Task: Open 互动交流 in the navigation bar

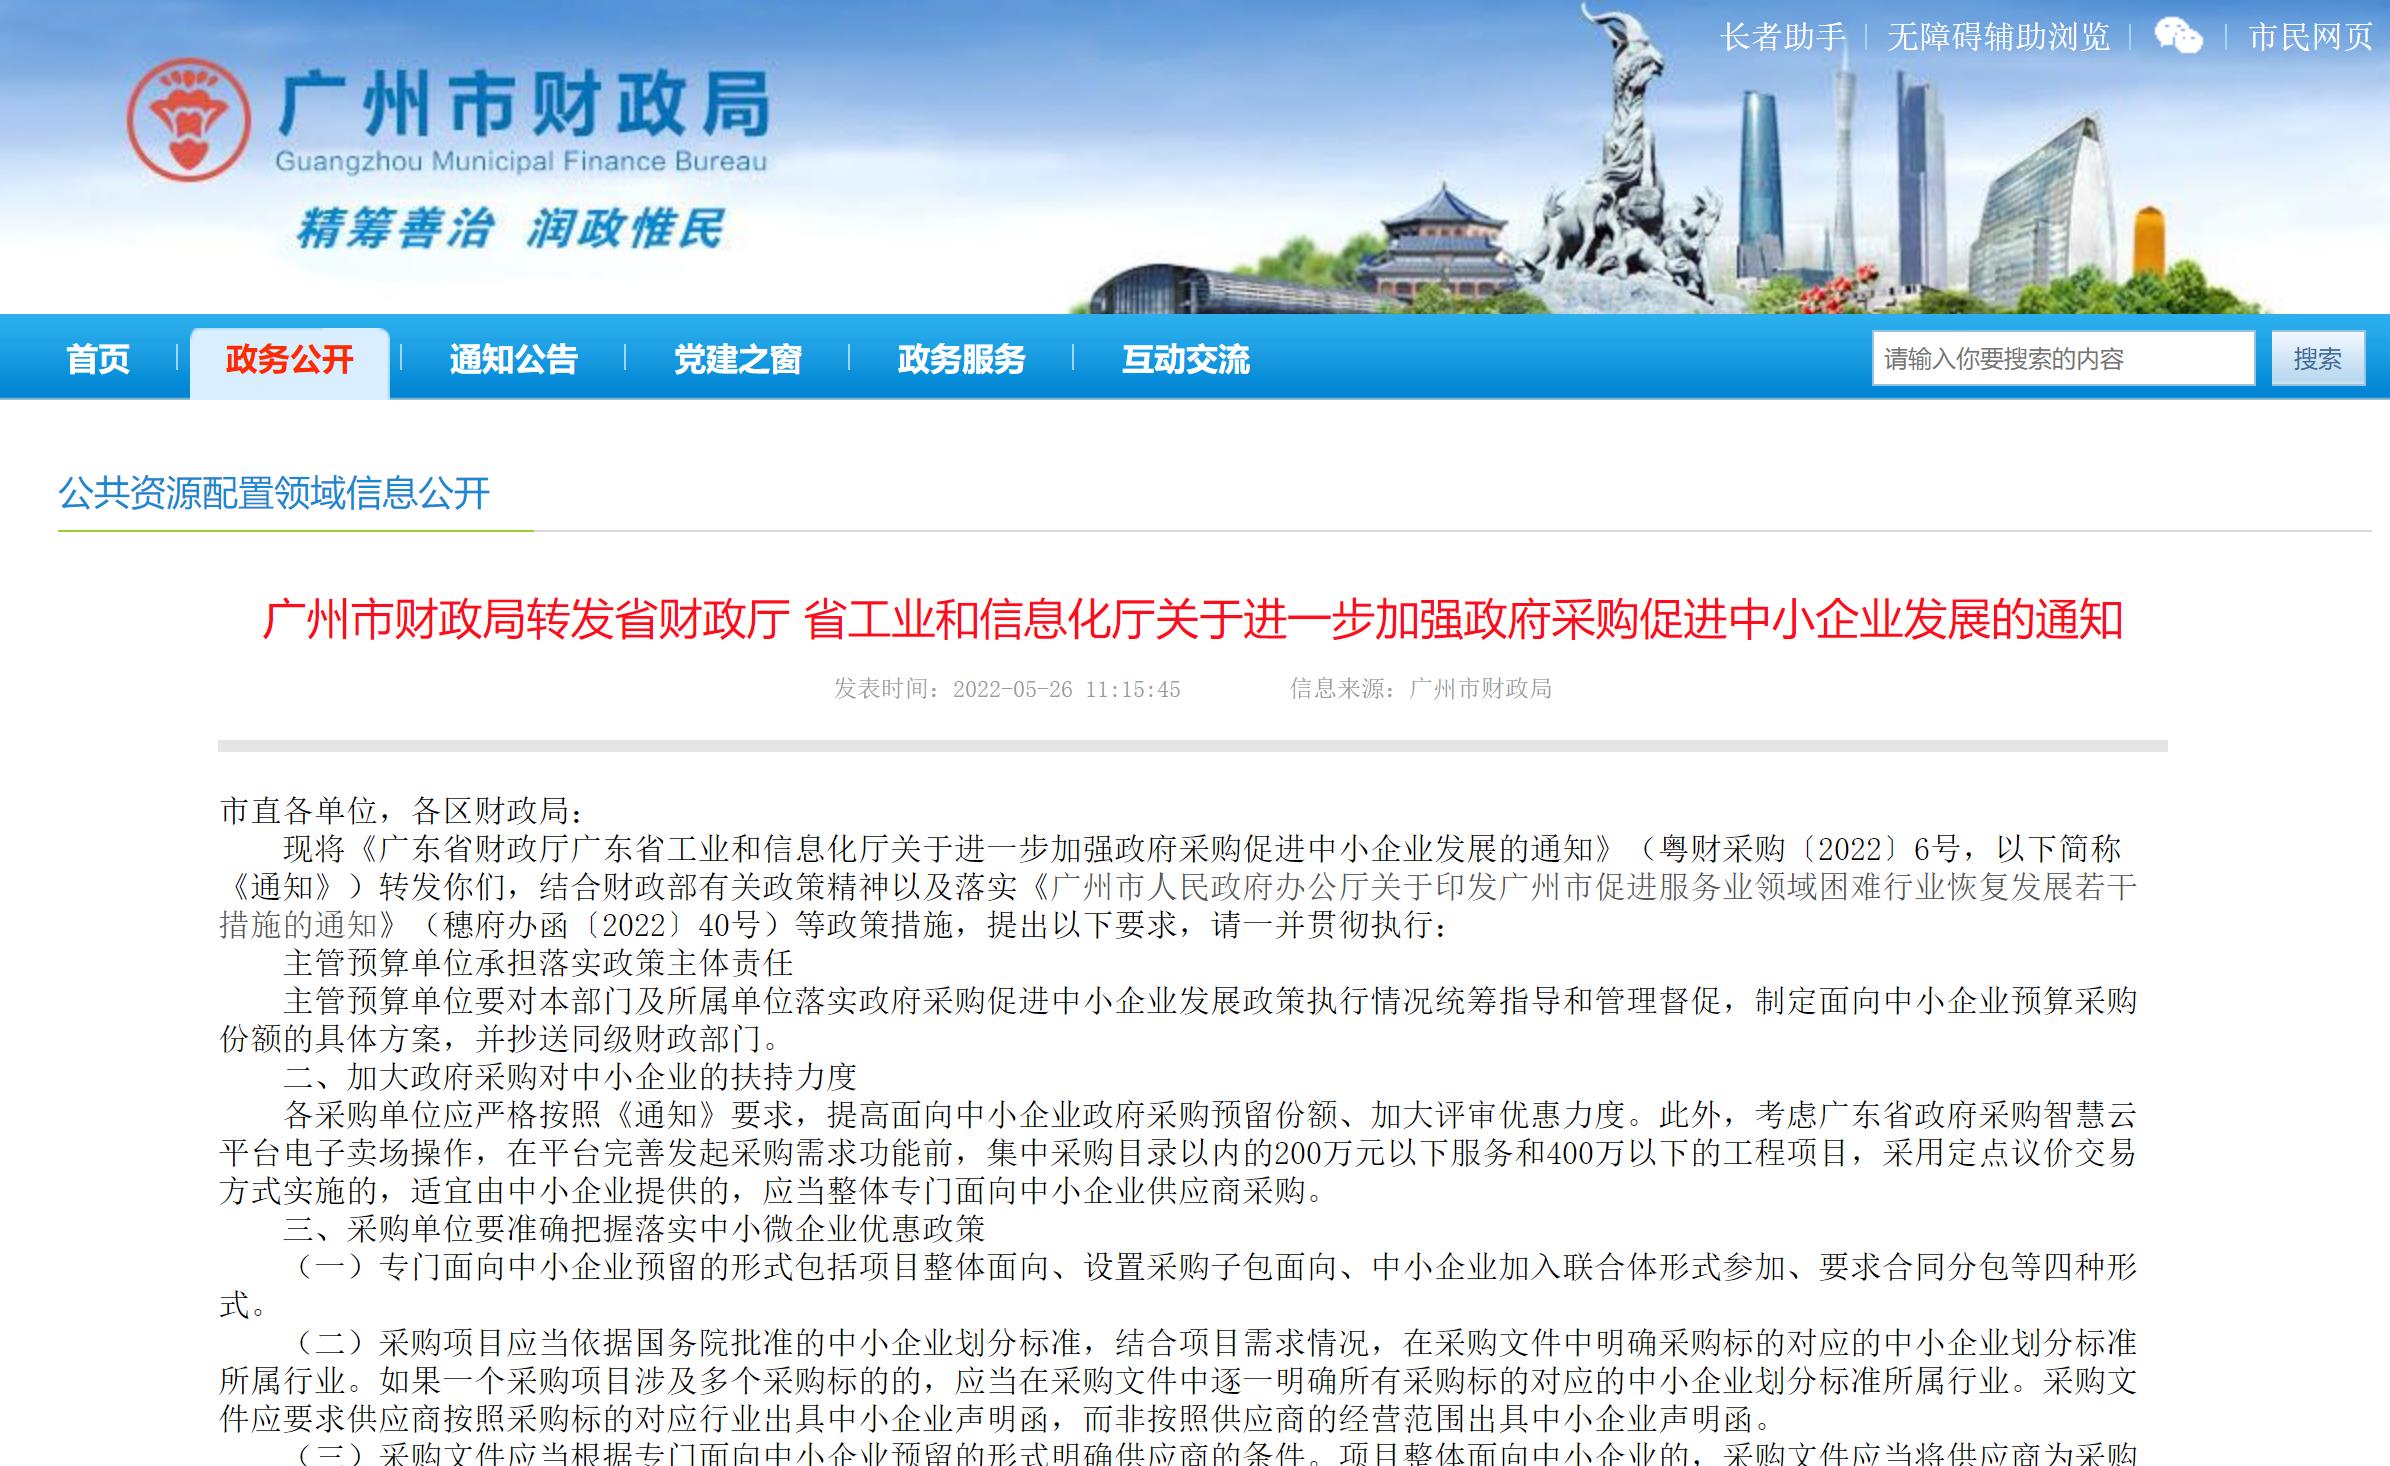Action: tap(1185, 359)
